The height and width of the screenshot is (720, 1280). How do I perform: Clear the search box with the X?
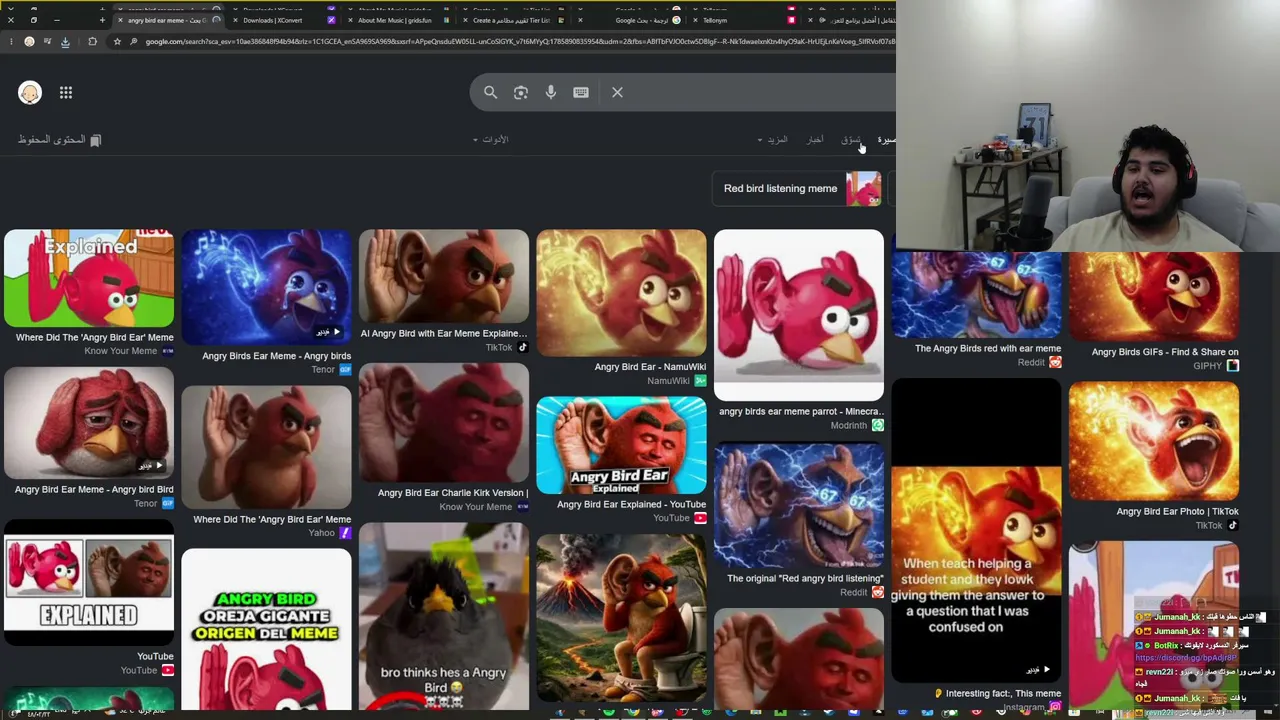point(617,92)
